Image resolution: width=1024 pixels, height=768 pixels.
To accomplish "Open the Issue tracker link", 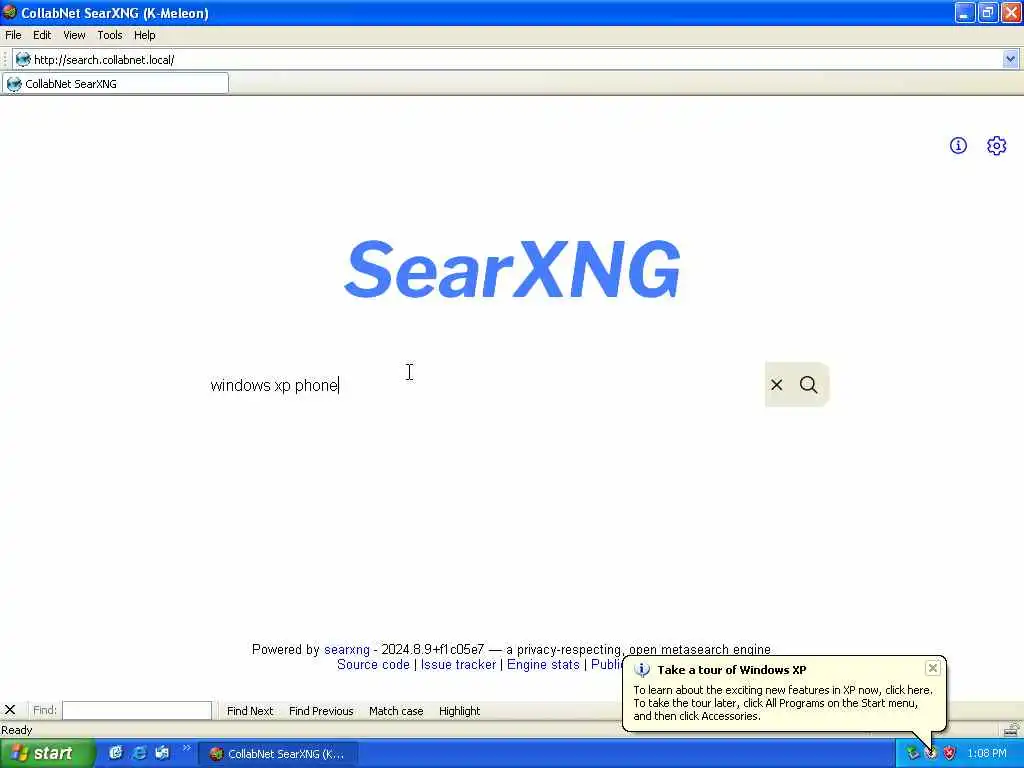I will [458, 664].
